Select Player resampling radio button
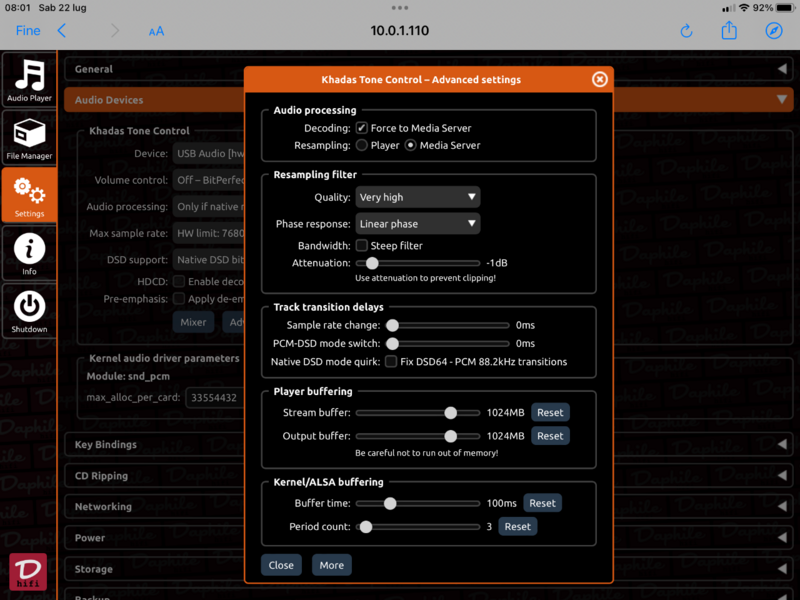 pos(362,145)
